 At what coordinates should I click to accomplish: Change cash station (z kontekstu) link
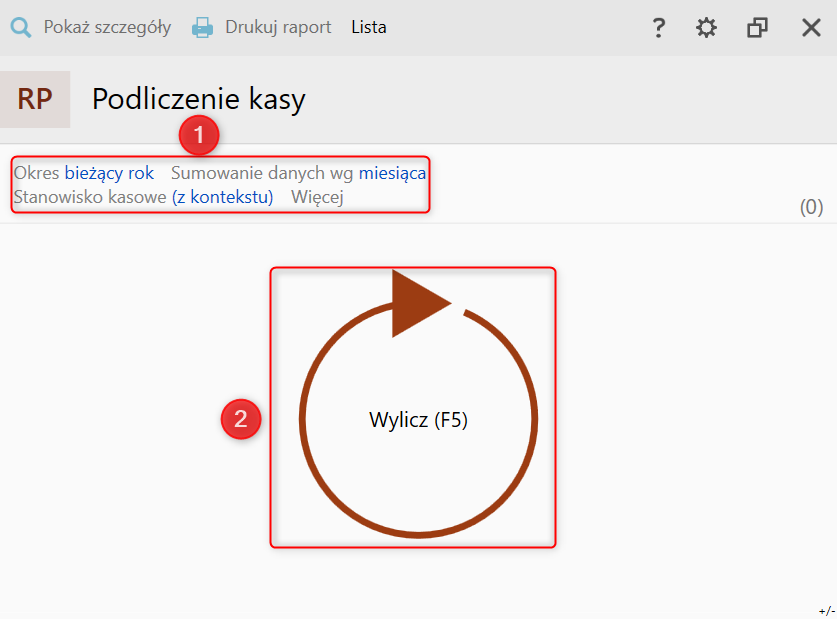223,197
